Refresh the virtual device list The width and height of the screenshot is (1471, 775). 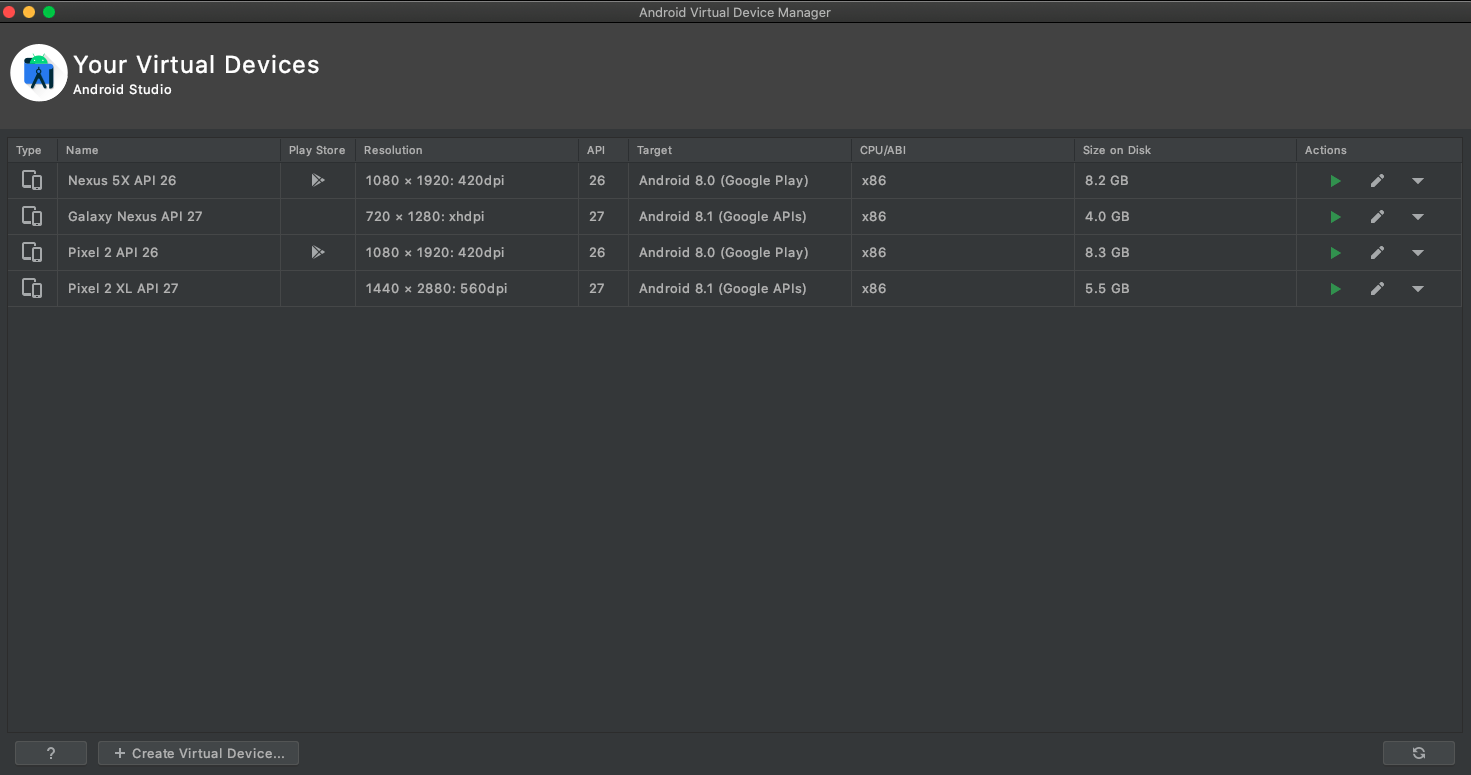[x=1418, y=753]
